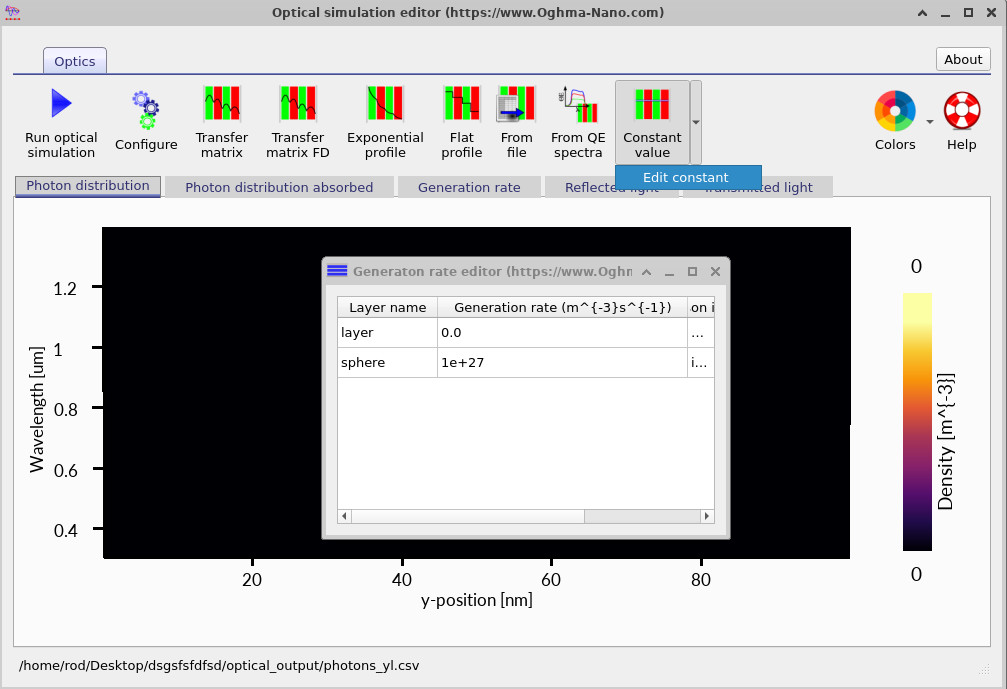Choose the Flat profile option
Viewport: 1007px width, 689px height.
(461, 120)
